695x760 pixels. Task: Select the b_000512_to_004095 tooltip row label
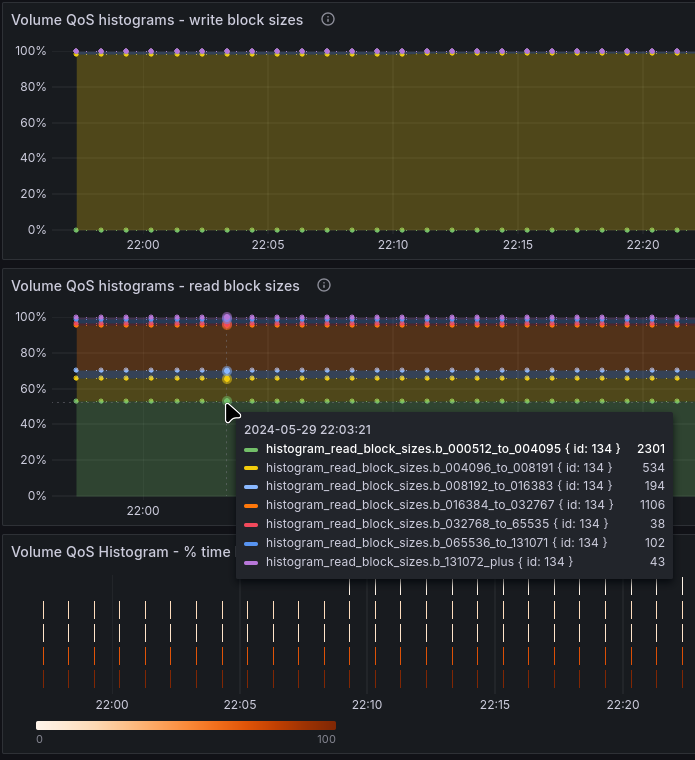[x=443, y=449]
